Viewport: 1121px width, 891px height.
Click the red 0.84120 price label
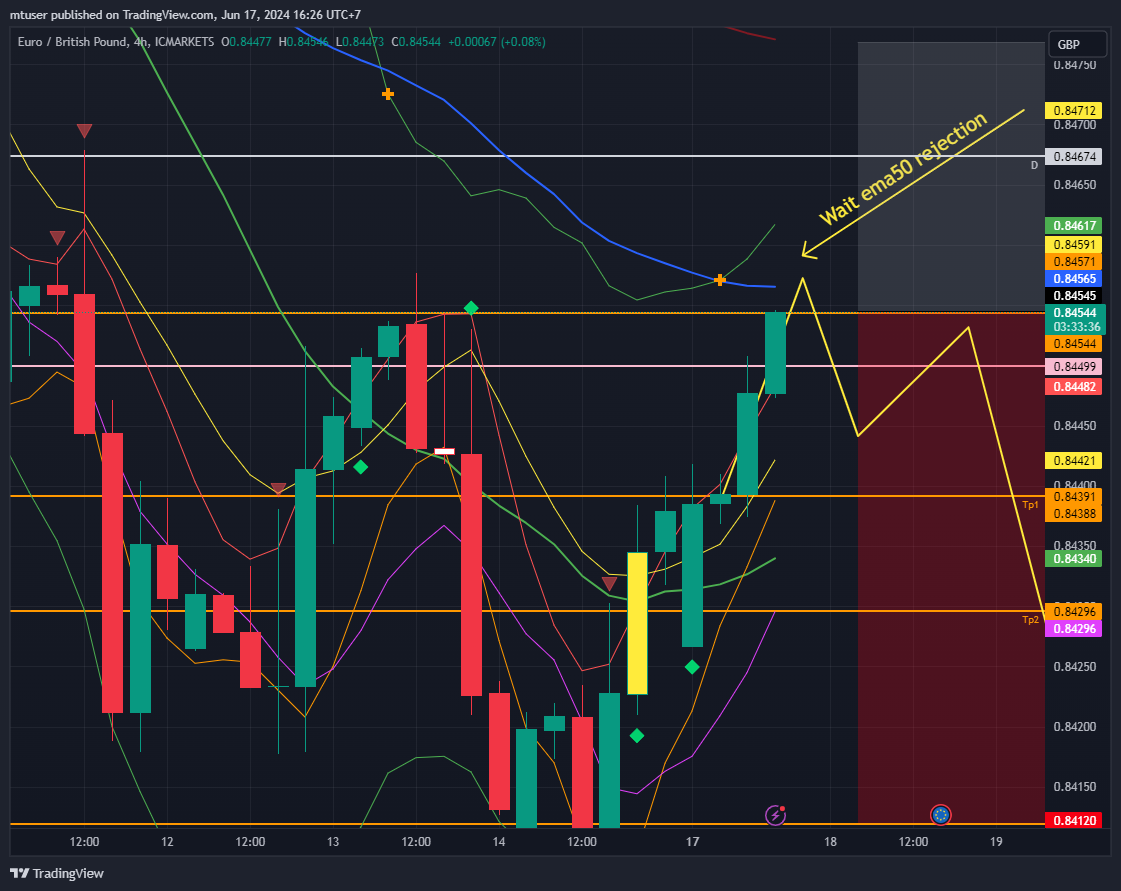coord(1074,820)
